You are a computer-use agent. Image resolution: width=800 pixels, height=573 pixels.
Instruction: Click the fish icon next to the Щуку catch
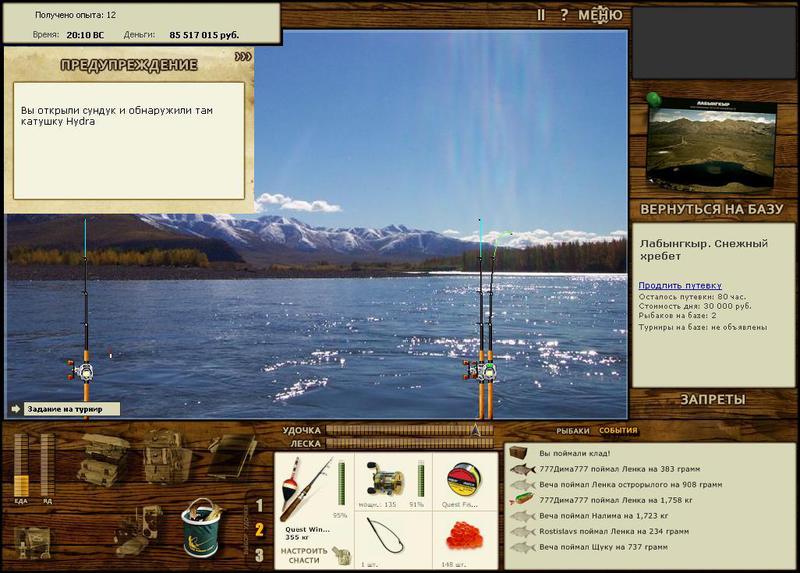tap(522, 547)
